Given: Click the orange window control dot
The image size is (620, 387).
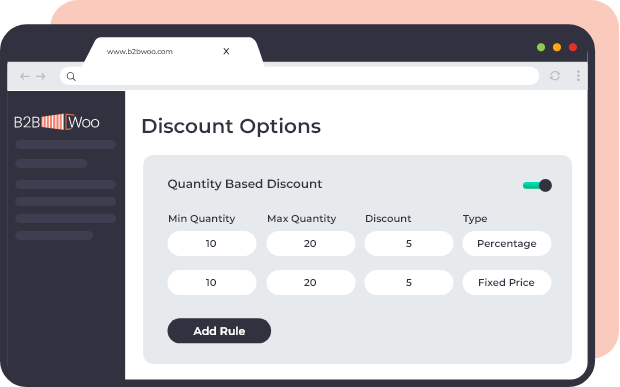Looking at the screenshot, I should pyautogui.click(x=557, y=47).
